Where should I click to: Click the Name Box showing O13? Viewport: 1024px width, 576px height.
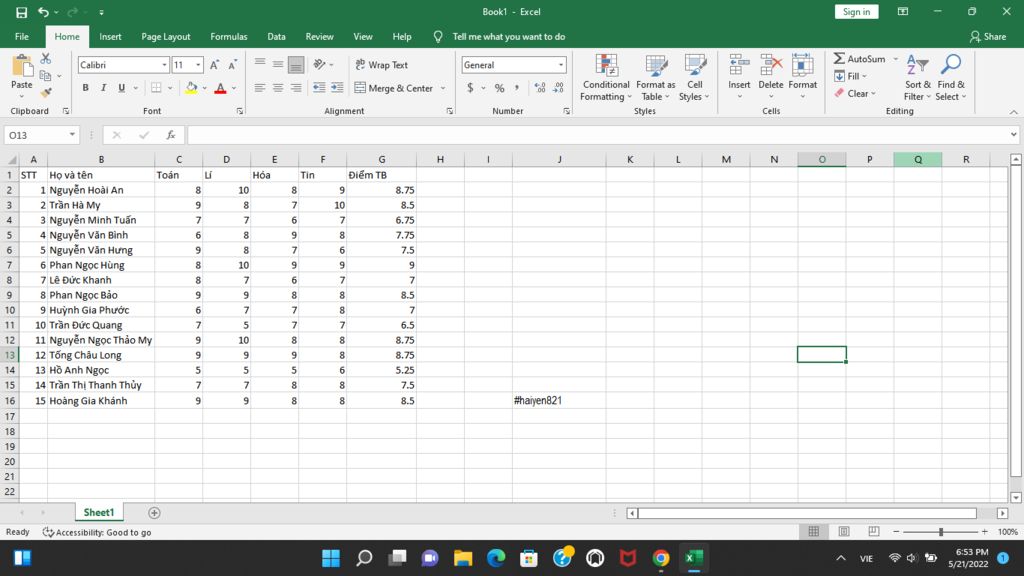(42, 135)
